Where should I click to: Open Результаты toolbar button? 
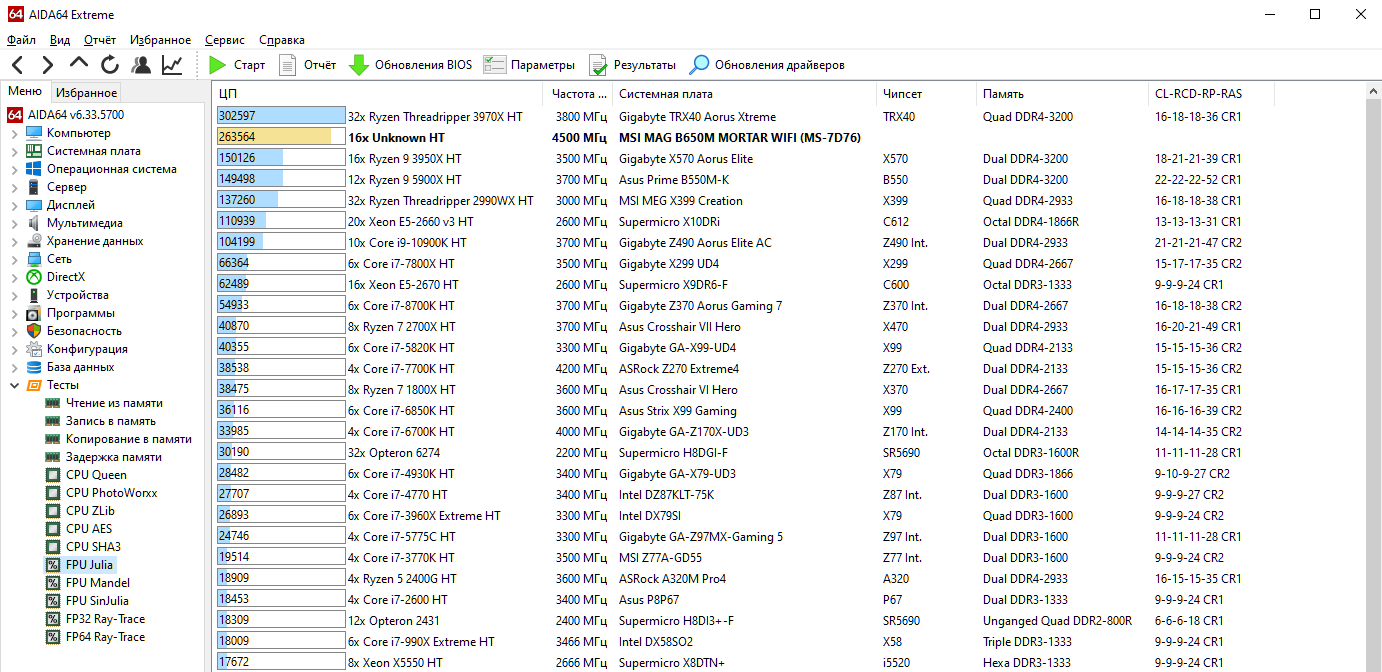tap(632, 65)
